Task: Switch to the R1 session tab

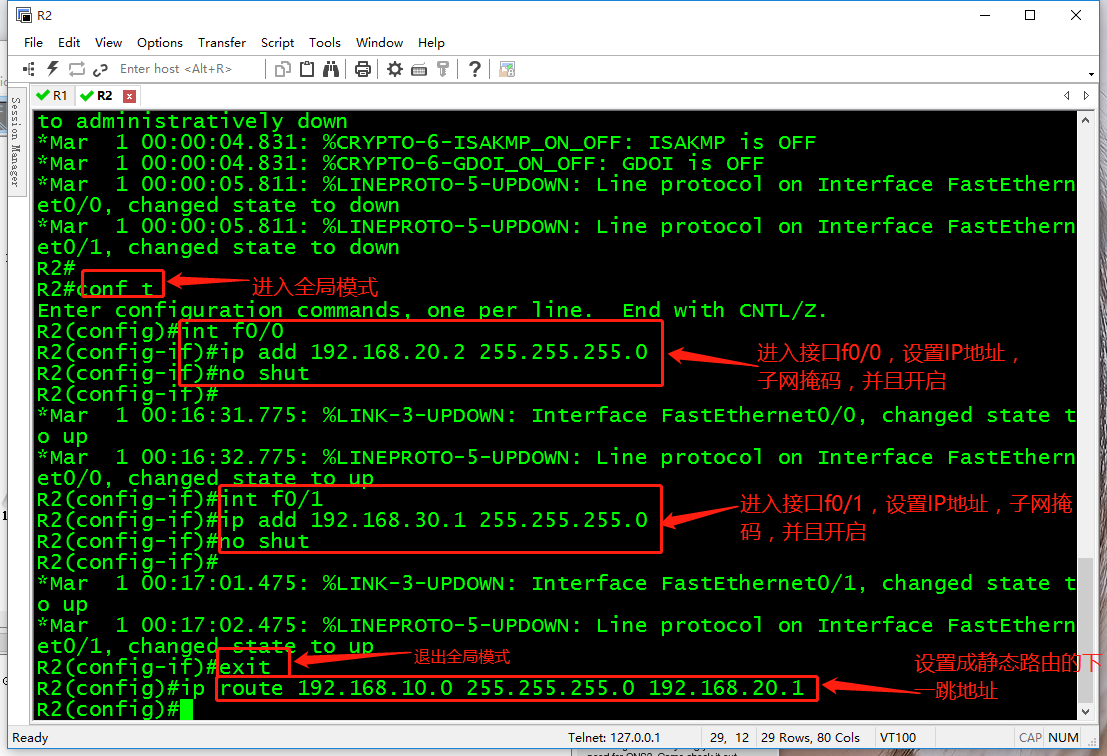Action: pos(53,95)
